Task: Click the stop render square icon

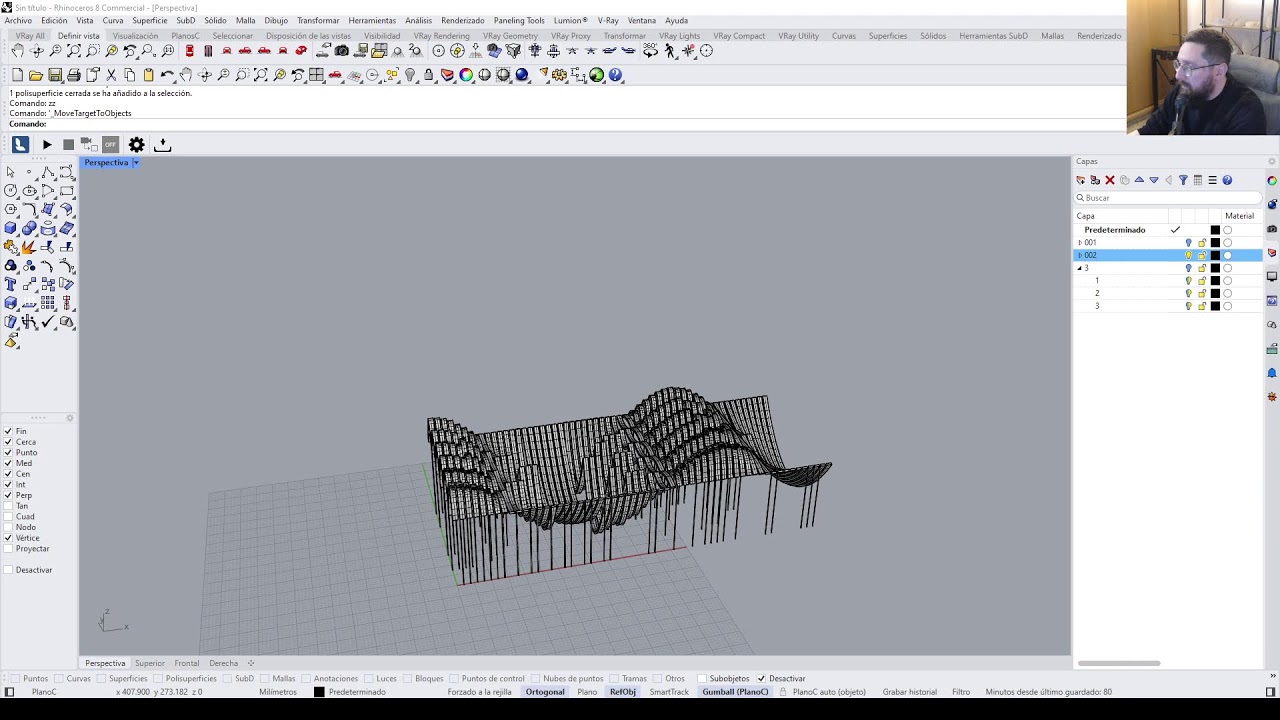Action: 68,145
